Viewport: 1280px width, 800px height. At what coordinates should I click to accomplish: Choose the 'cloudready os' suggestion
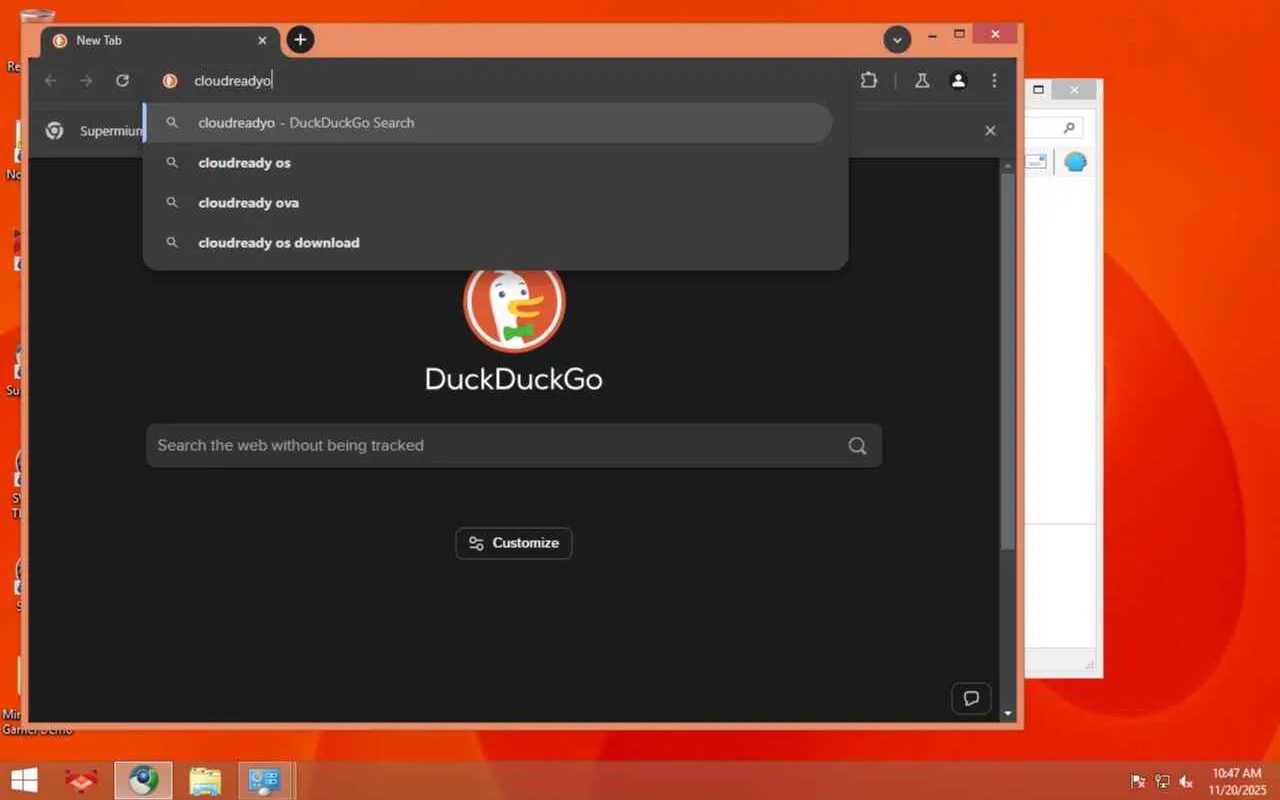click(x=490, y=163)
